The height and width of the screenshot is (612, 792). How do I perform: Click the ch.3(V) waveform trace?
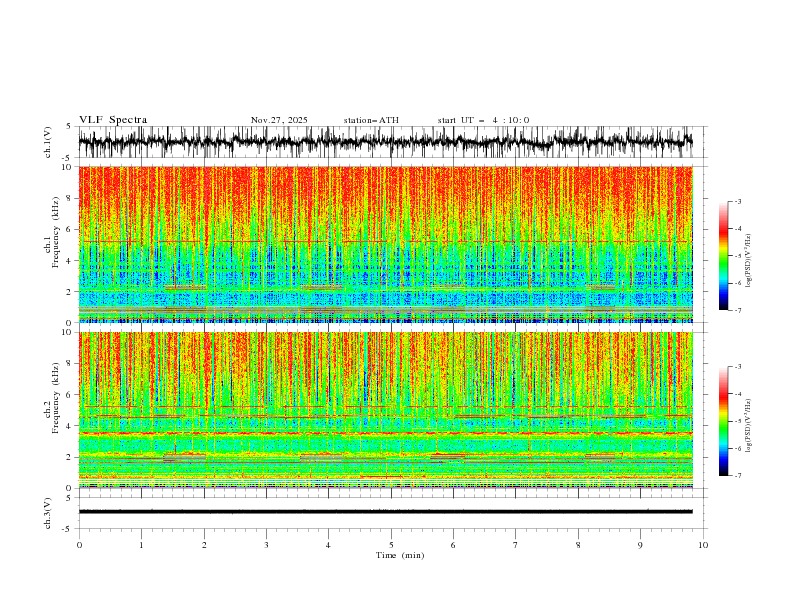pyautogui.click(x=386, y=512)
